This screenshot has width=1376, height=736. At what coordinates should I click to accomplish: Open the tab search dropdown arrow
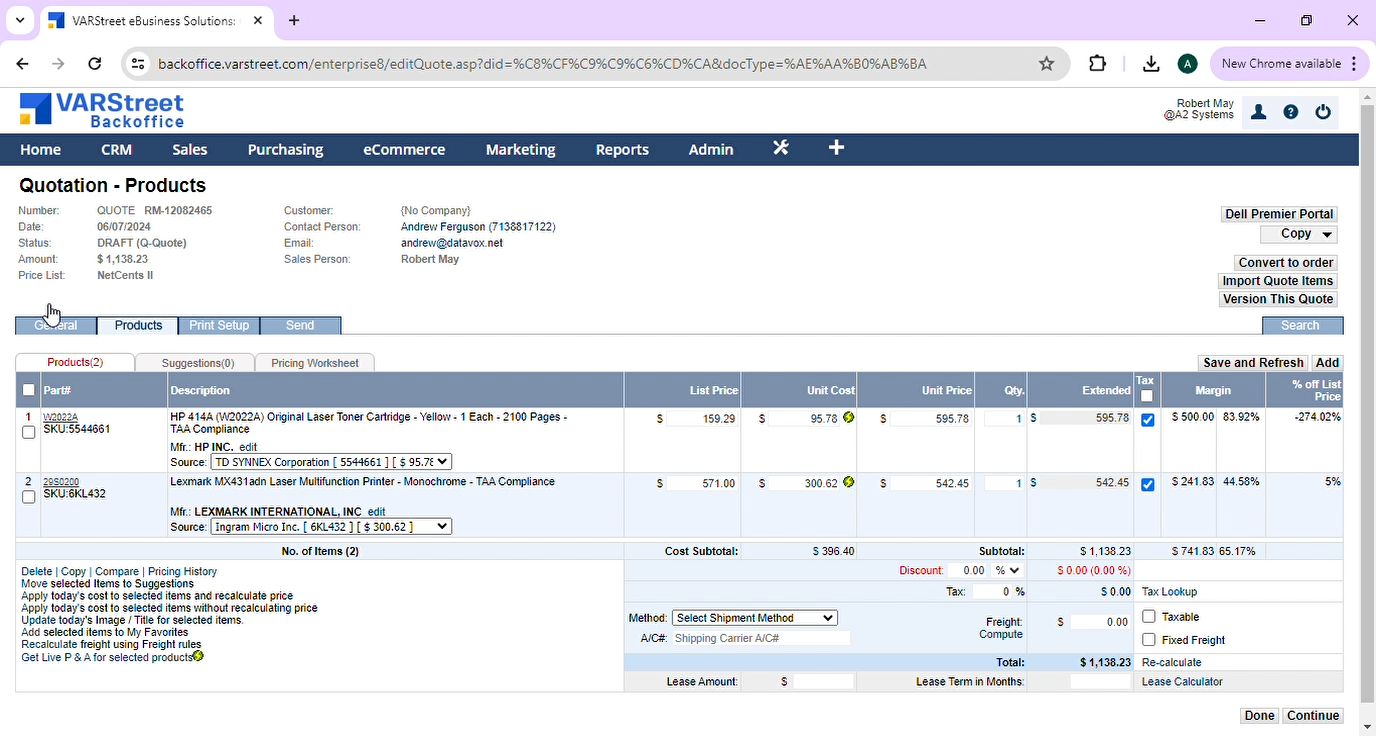[19, 20]
